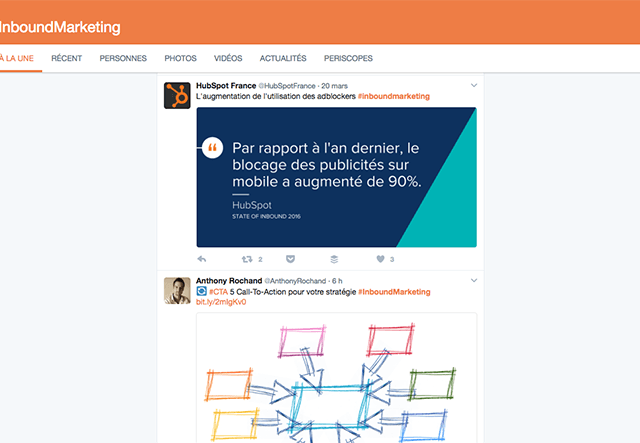Switch to the RÉCENT tab
The image size is (640, 443).
tap(67, 58)
